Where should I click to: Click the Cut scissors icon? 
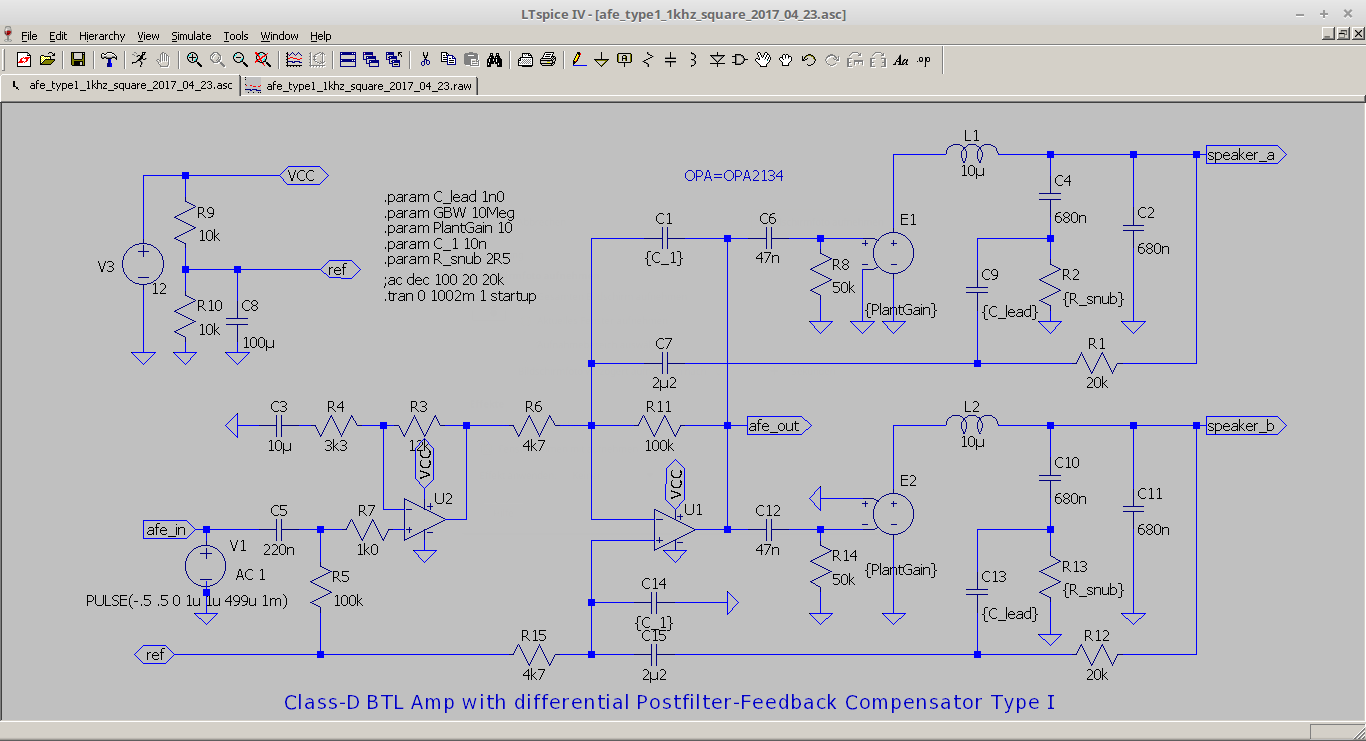coord(425,60)
